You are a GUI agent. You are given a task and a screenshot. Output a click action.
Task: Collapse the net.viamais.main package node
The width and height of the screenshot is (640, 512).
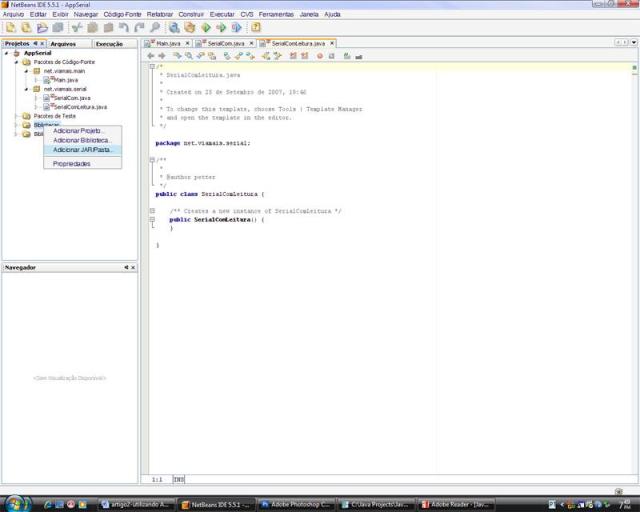pyautogui.click(x=27, y=71)
